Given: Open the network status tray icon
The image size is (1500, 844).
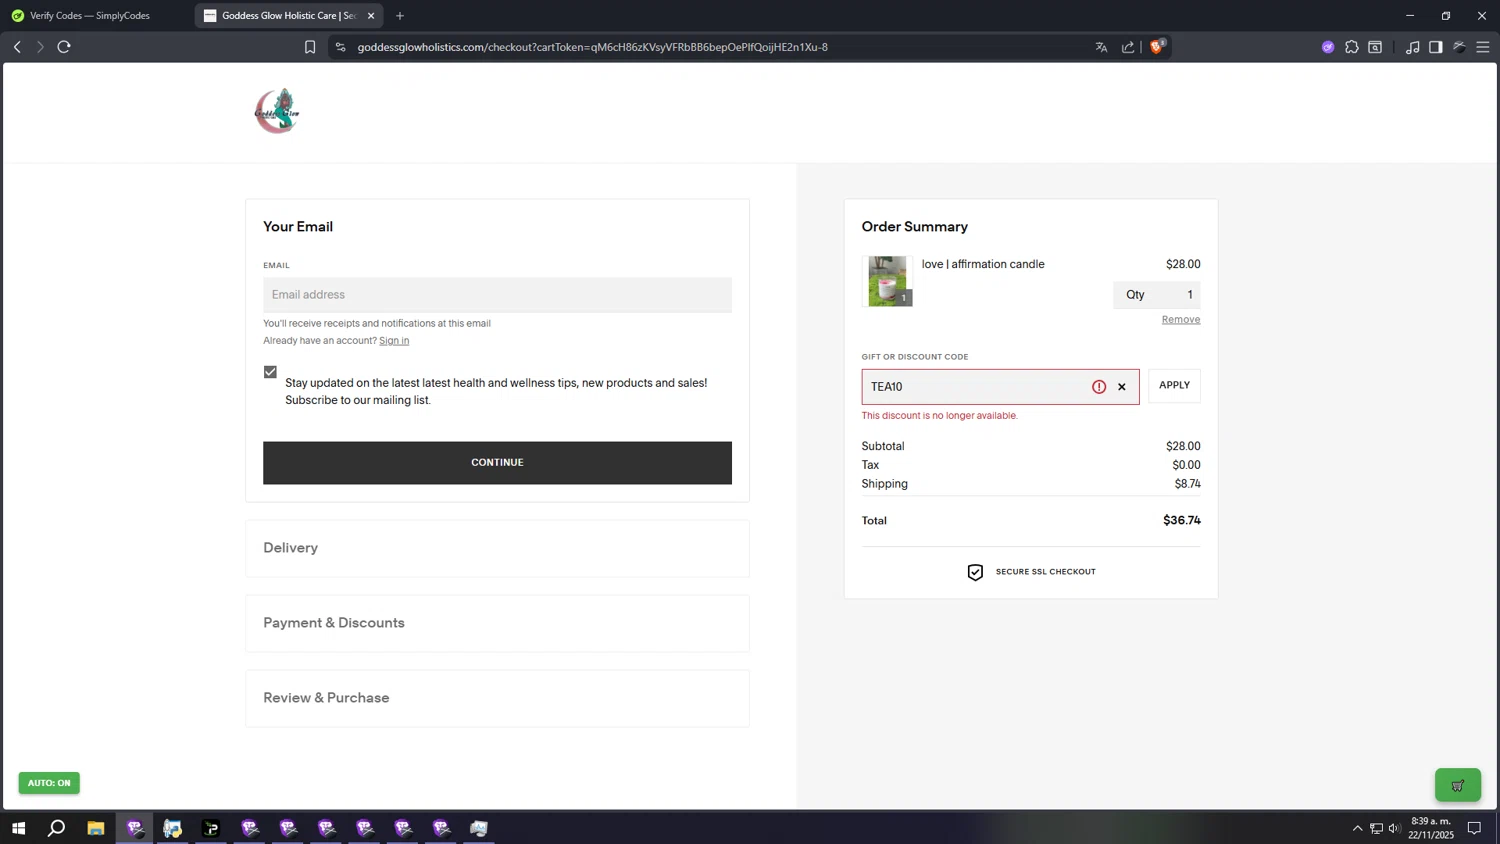Looking at the screenshot, I should click(x=1376, y=828).
